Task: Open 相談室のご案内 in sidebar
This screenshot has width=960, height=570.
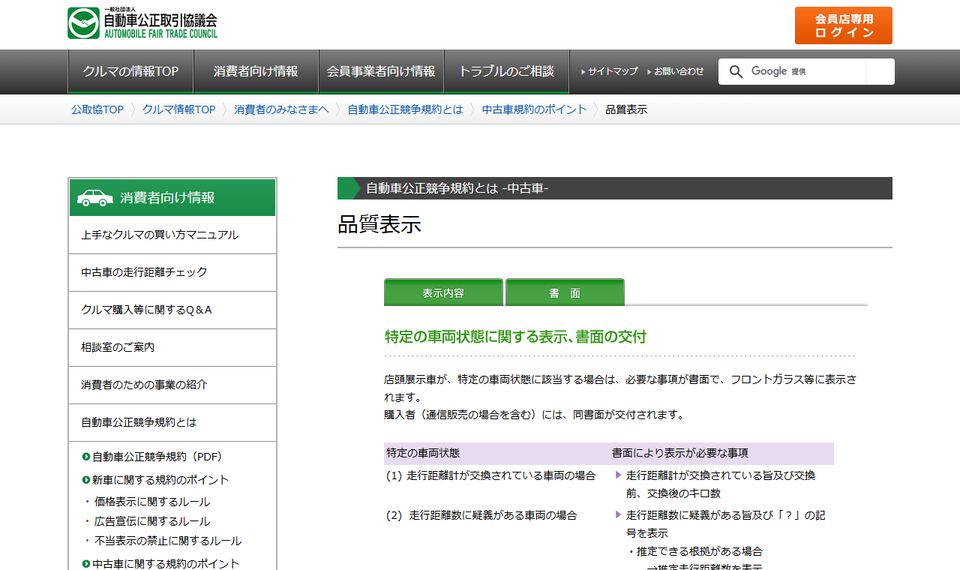Action: coord(173,347)
